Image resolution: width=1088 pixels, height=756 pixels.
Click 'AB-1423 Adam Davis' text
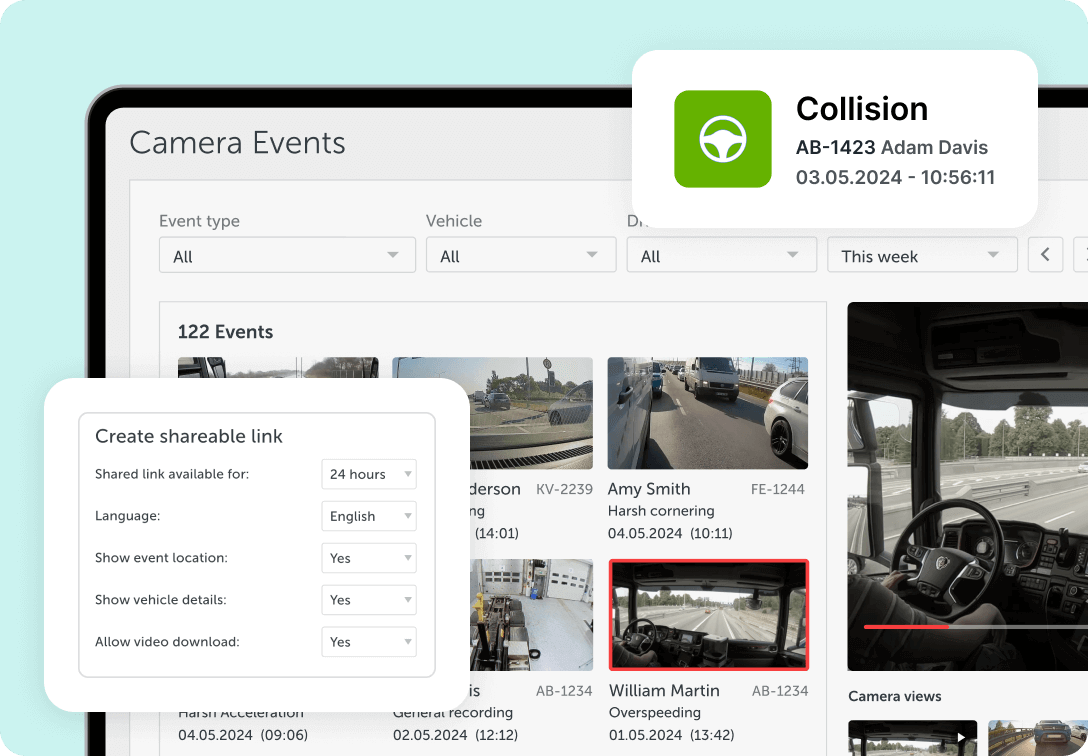892,147
